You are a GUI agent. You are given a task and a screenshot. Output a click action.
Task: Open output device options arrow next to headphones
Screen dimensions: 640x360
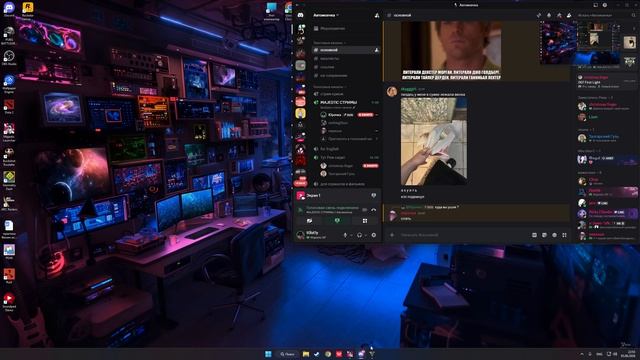365,235
